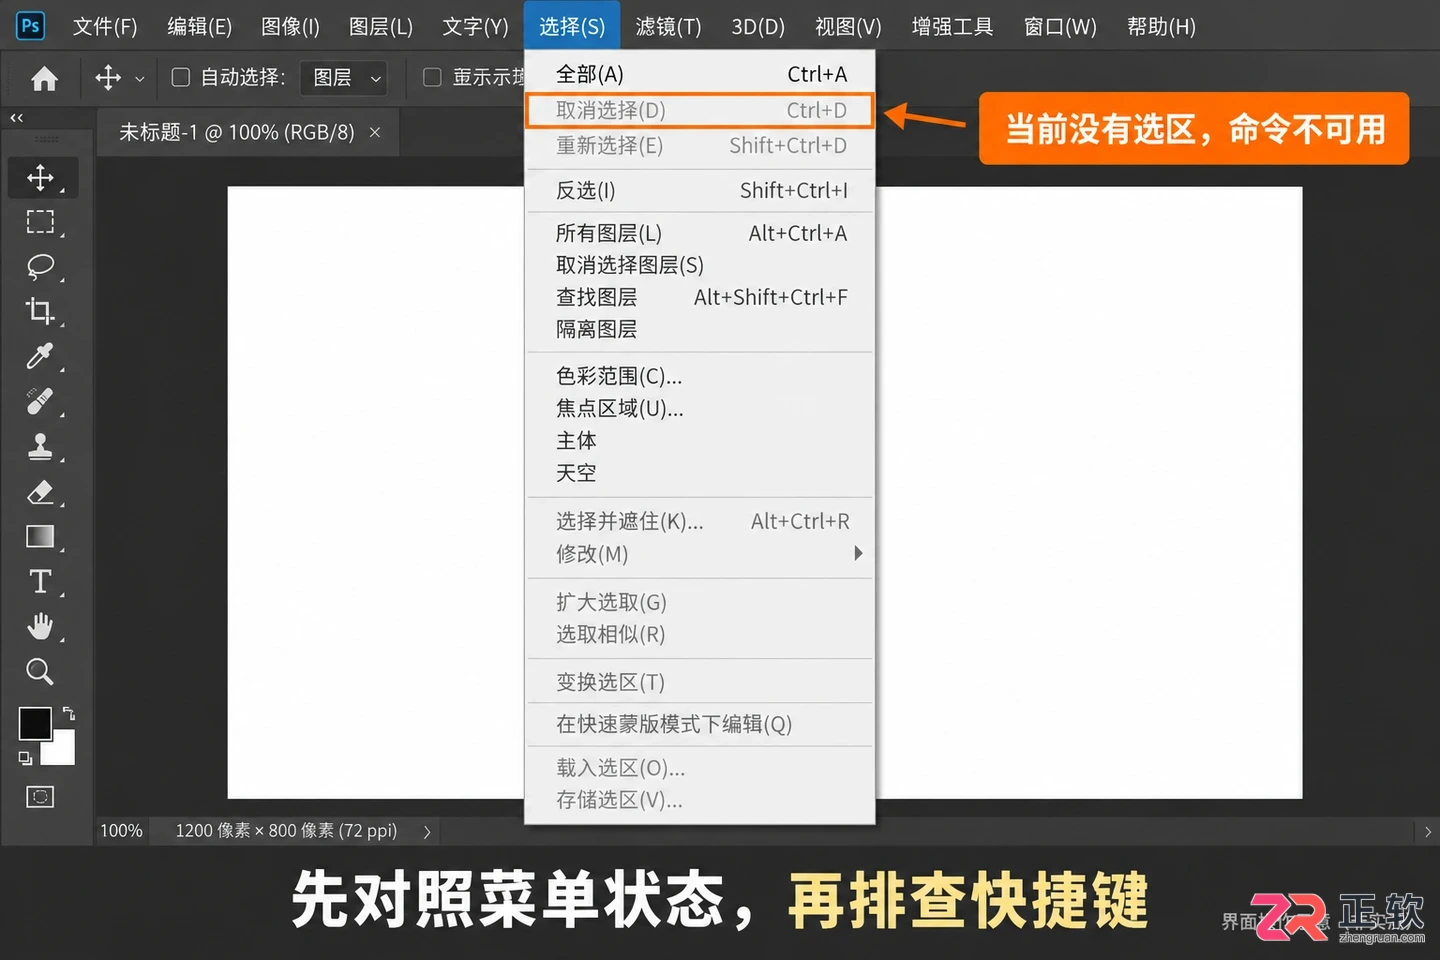Choose 主体 select subject entry

tap(700, 440)
